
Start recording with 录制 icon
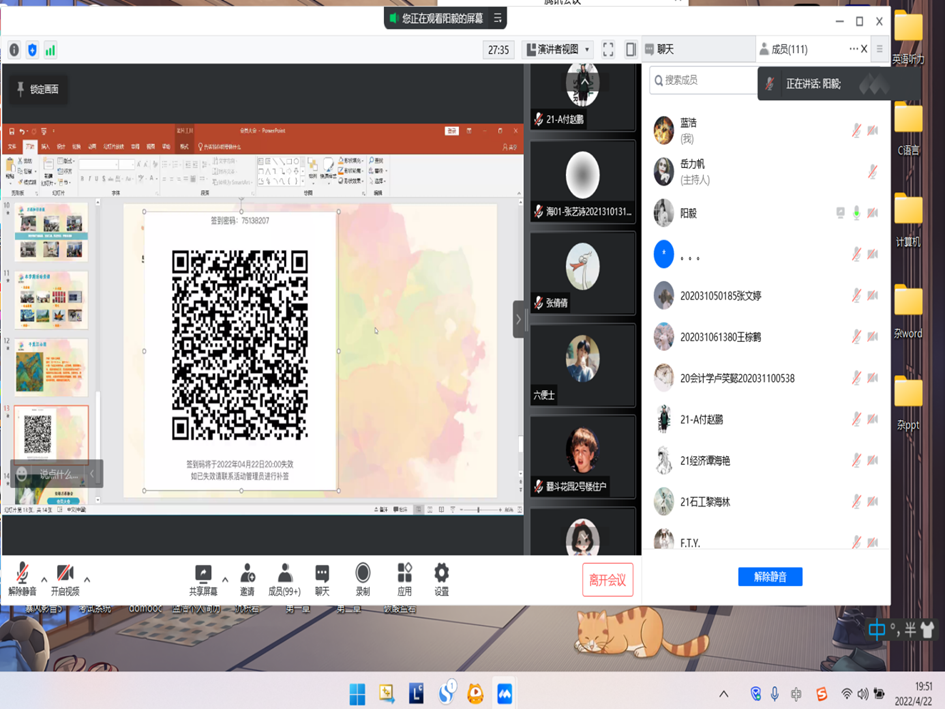pyautogui.click(x=363, y=580)
